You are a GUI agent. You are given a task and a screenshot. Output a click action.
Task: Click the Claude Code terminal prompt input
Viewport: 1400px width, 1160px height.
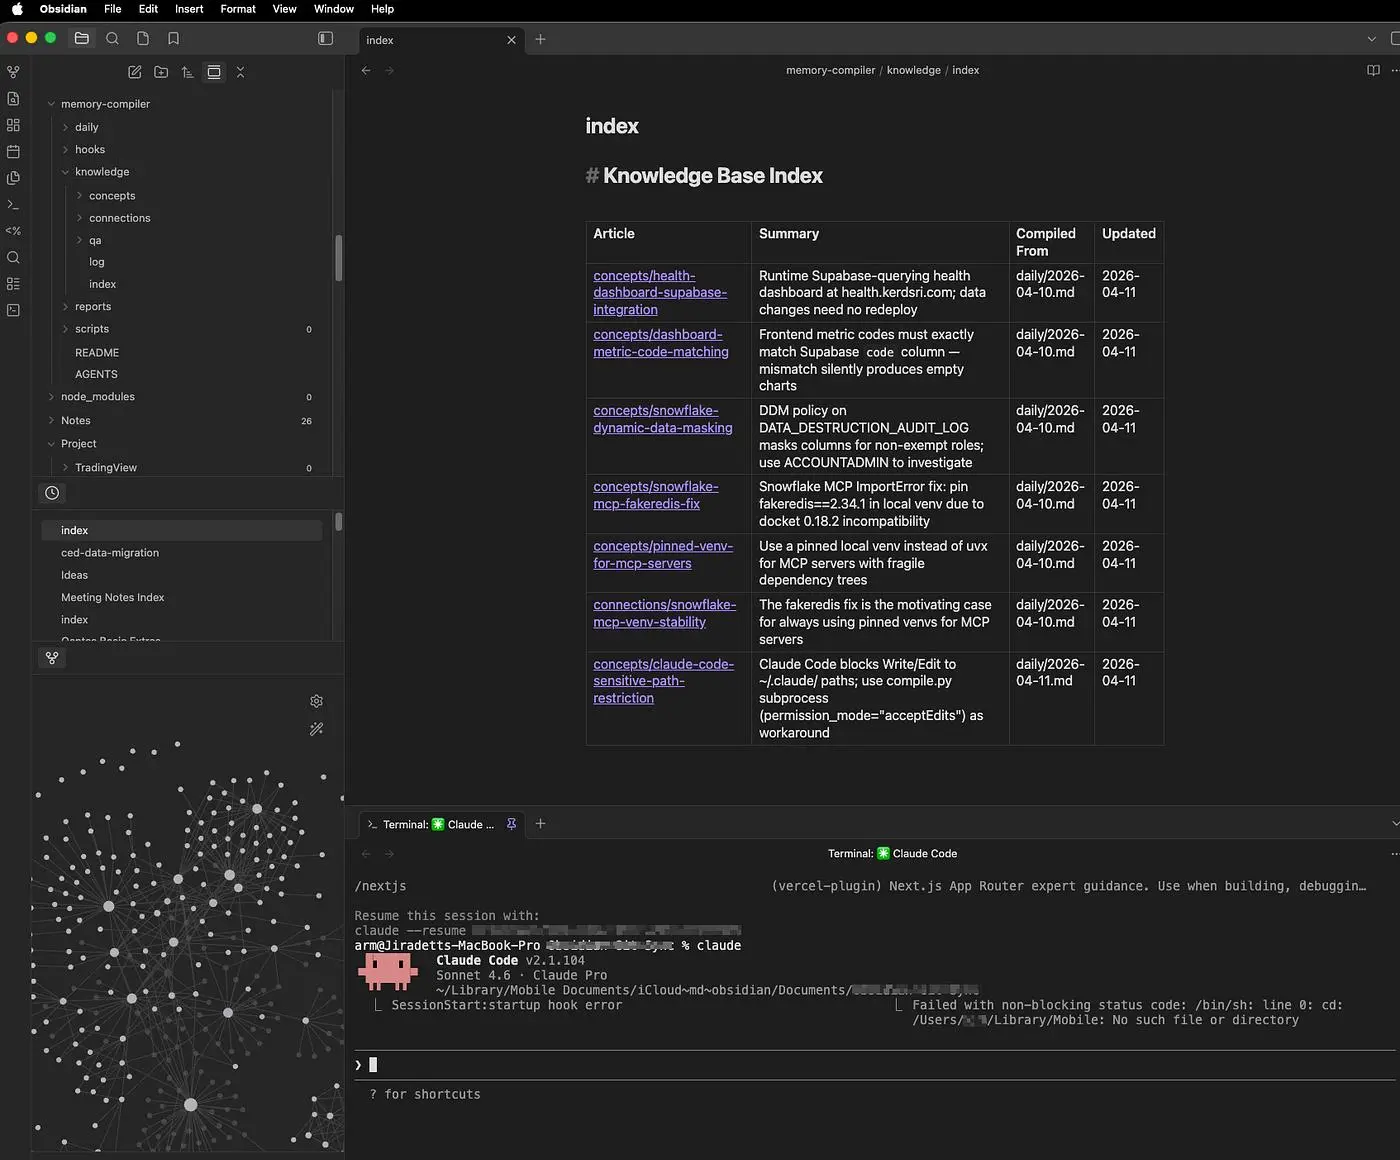point(875,1065)
